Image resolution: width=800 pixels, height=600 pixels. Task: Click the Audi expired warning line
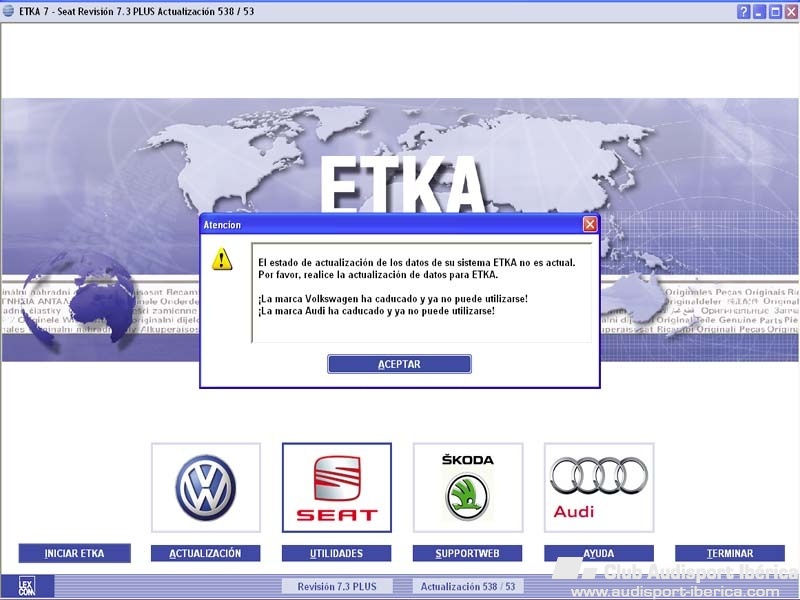pos(377,311)
